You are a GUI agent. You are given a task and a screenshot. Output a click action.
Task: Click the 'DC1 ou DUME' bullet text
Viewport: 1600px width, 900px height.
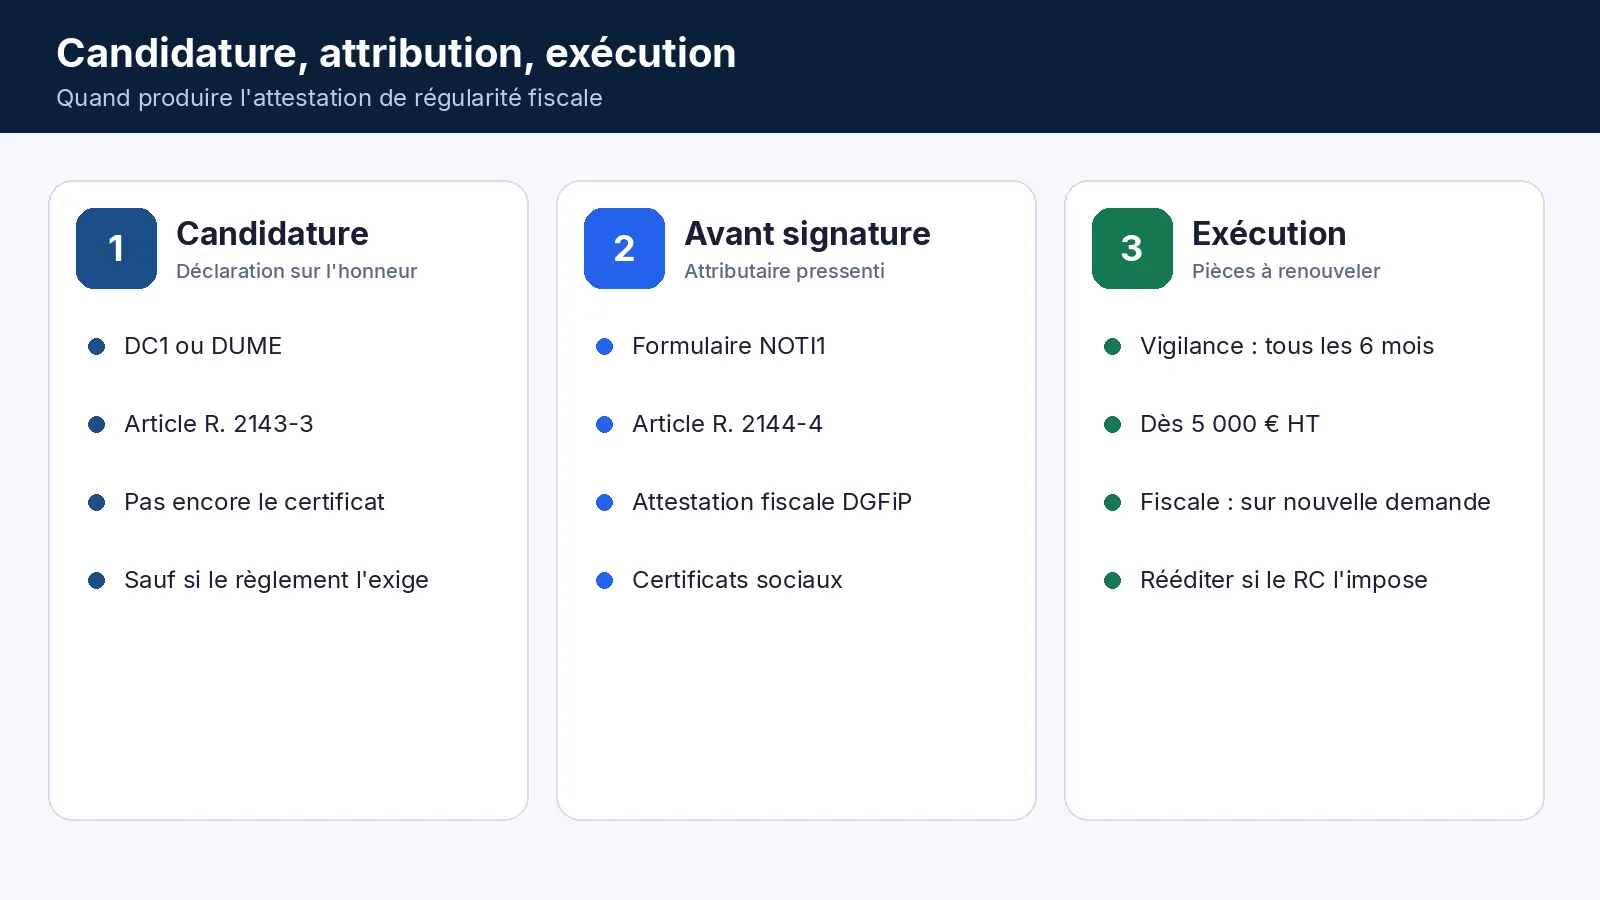tap(203, 346)
